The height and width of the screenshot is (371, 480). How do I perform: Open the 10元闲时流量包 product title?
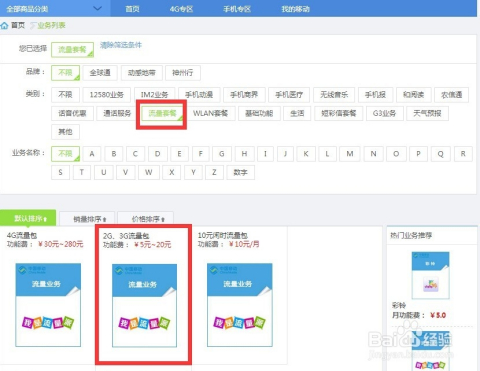click(x=223, y=235)
